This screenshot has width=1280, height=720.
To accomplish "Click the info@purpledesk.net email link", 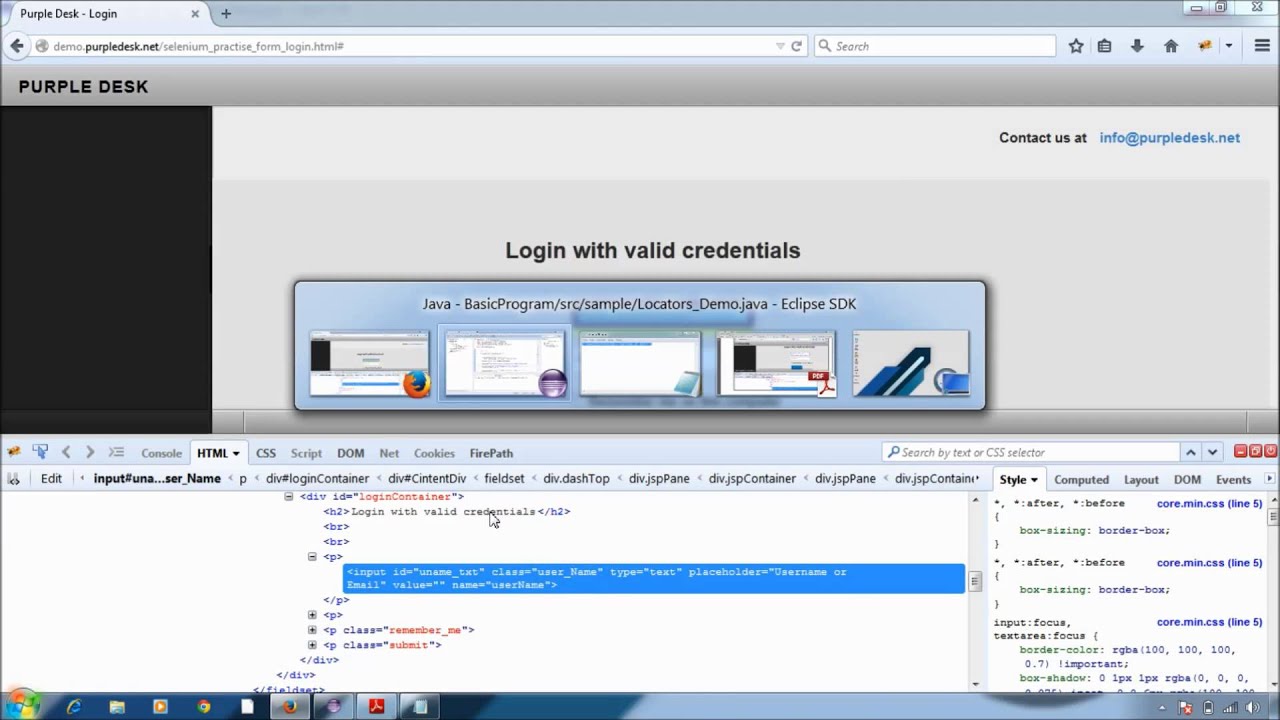I will click(x=1169, y=138).
